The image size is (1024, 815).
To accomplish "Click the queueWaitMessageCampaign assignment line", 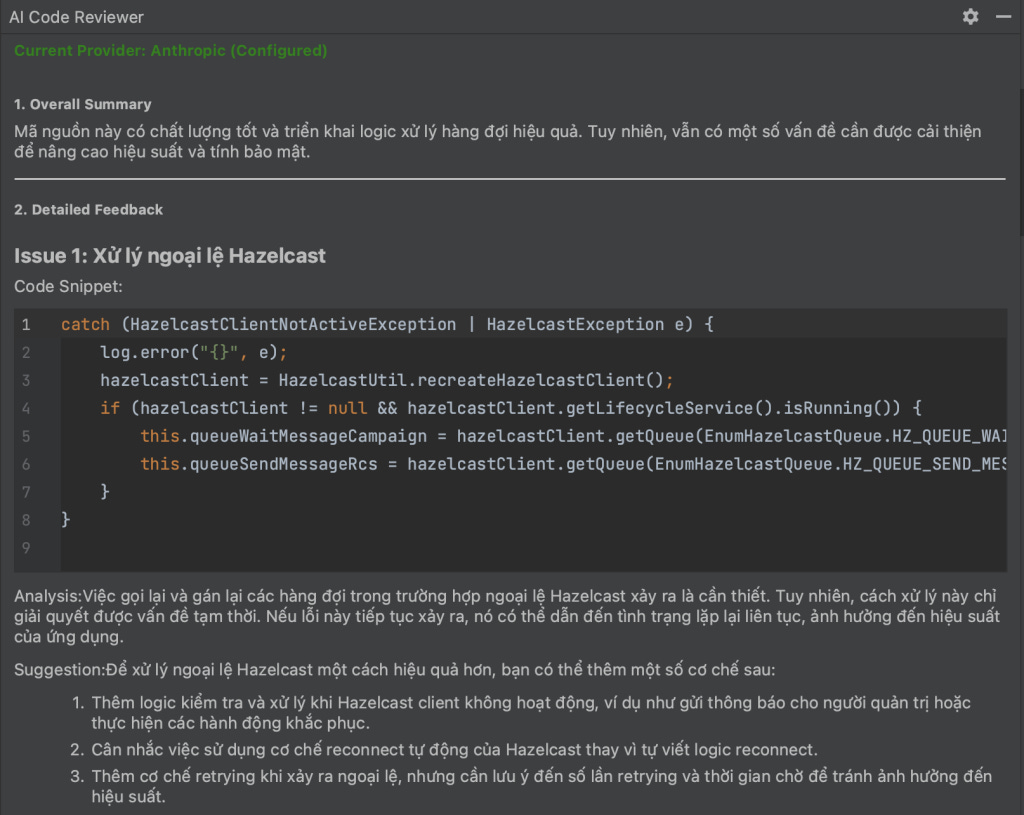I will [x=573, y=436].
